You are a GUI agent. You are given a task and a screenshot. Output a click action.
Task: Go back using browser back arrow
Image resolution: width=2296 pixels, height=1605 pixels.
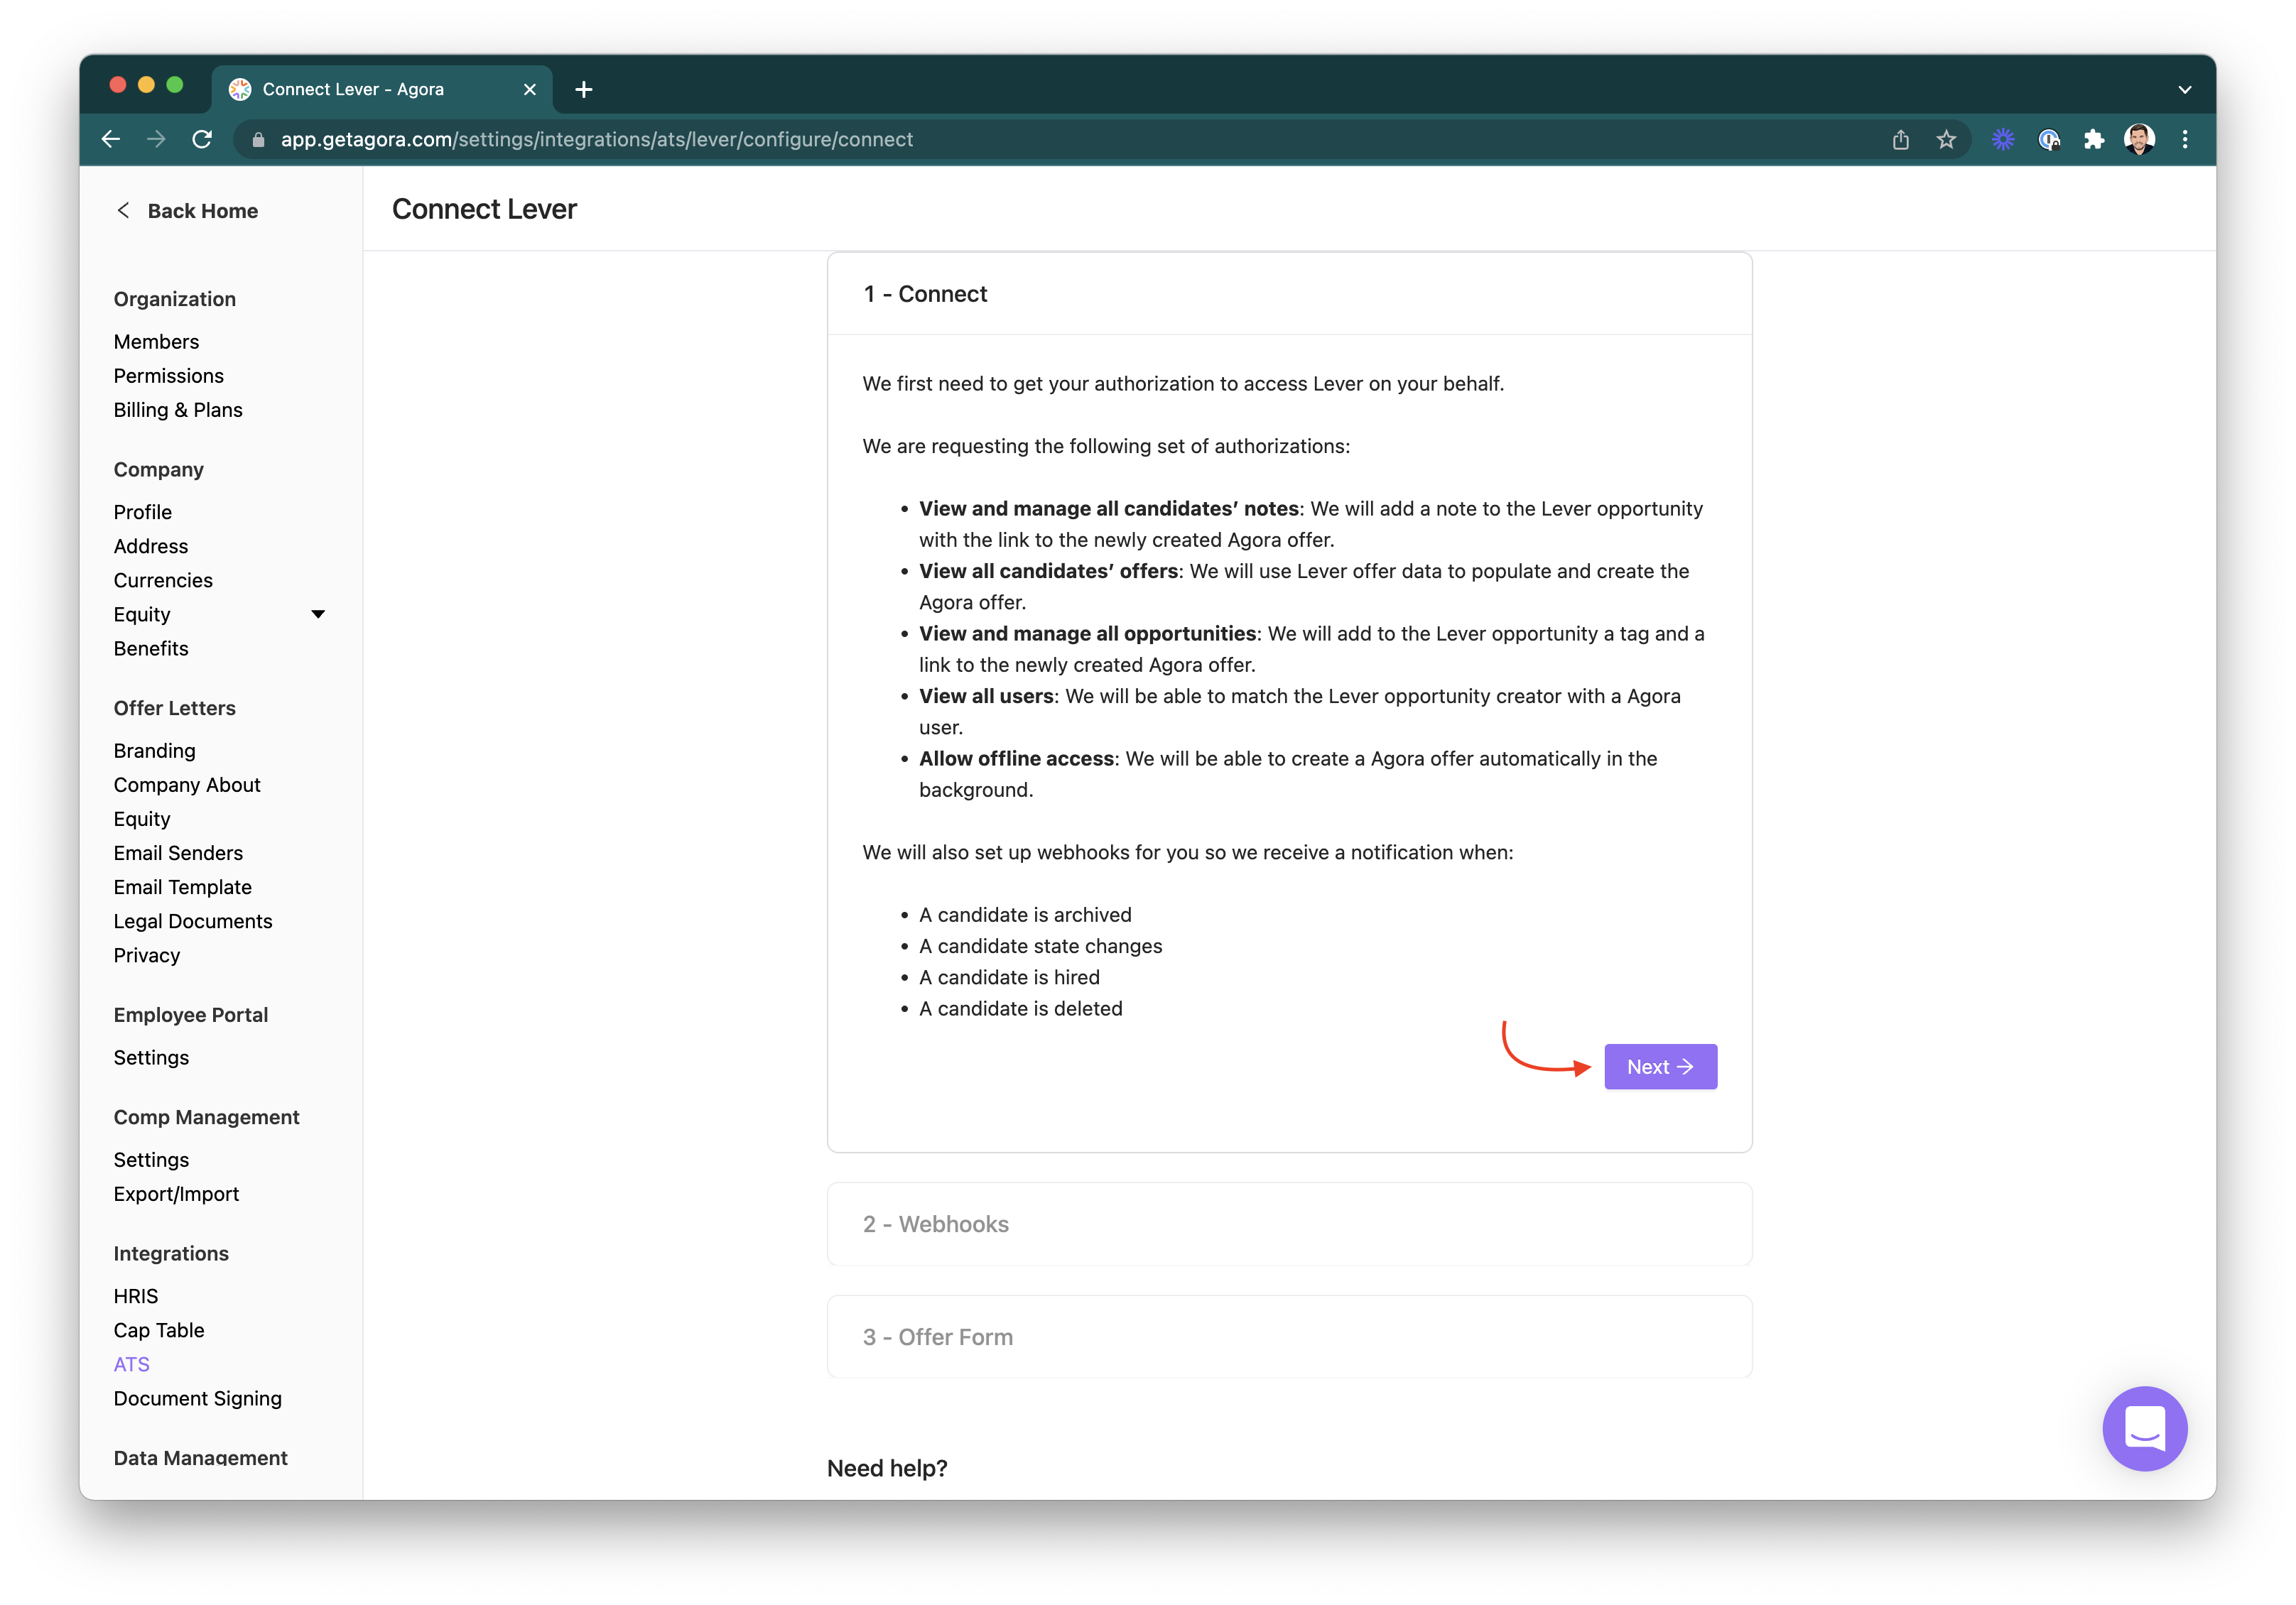(111, 139)
